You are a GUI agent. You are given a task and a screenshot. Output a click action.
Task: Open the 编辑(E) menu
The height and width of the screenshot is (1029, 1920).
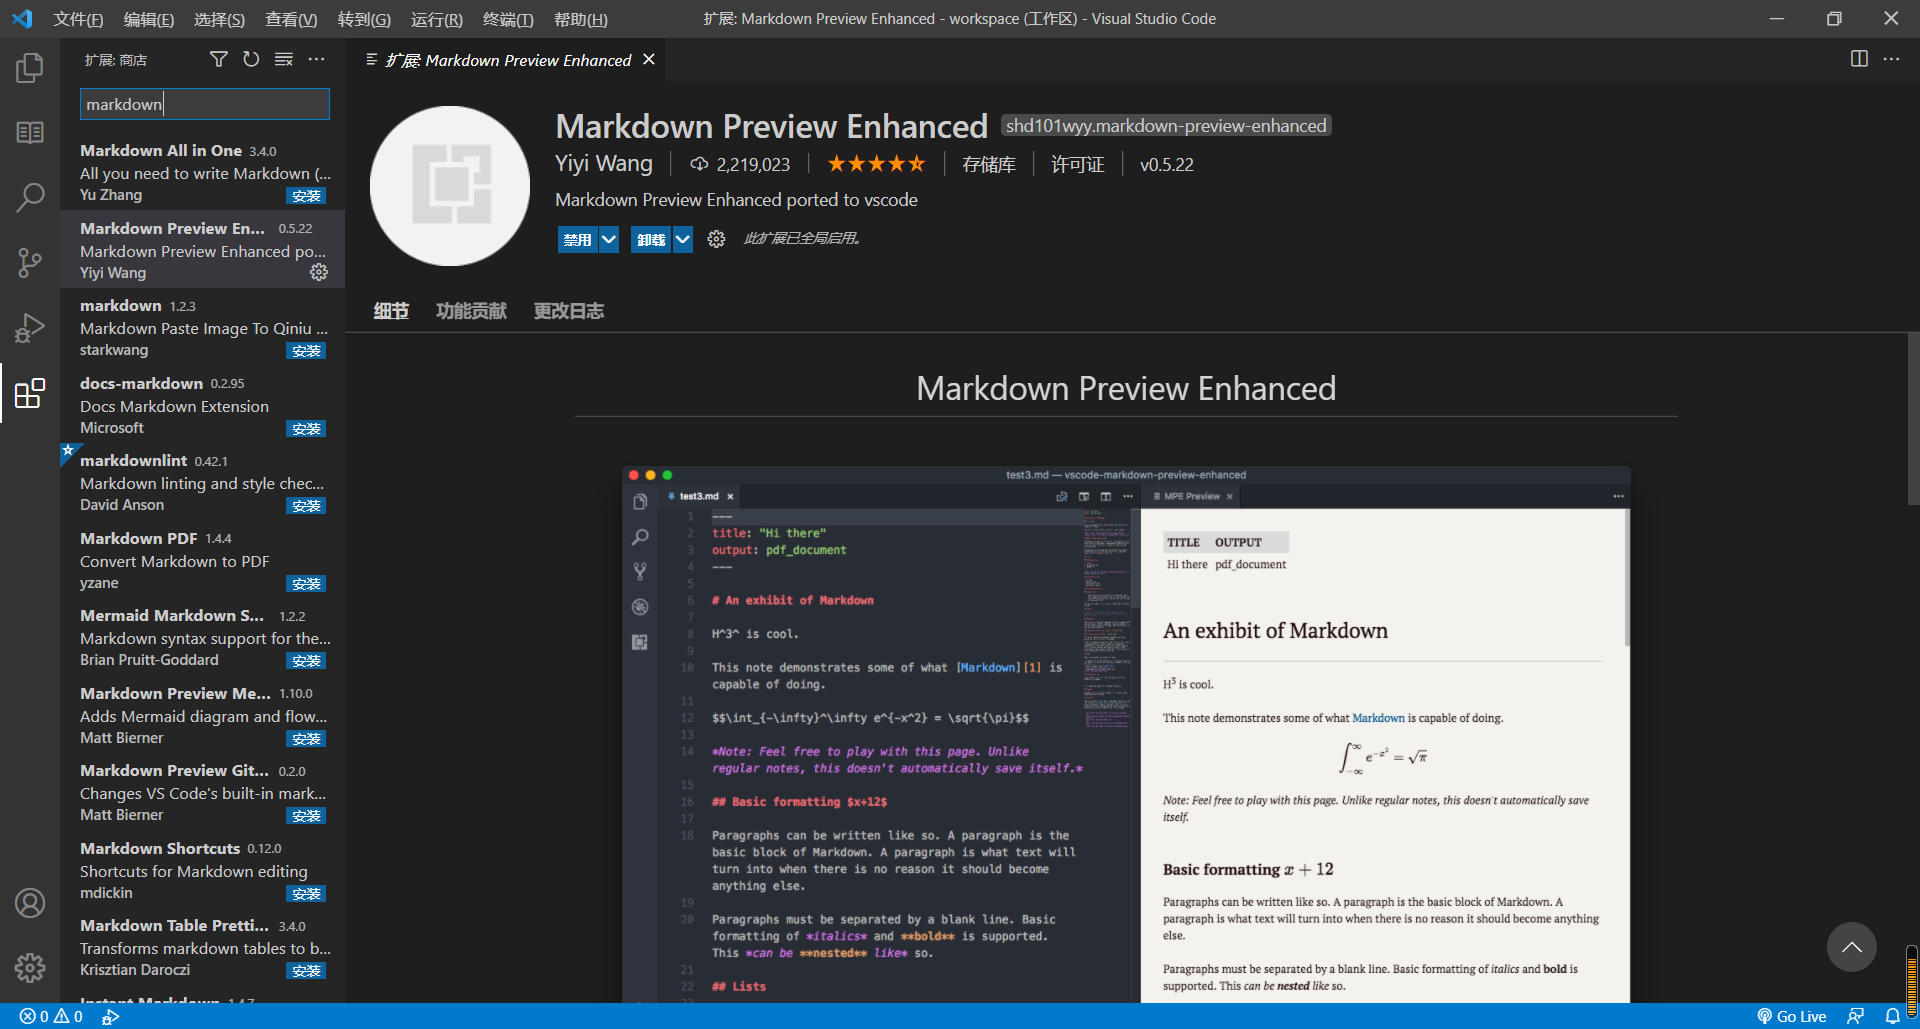pyautogui.click(x=149, y=19)
